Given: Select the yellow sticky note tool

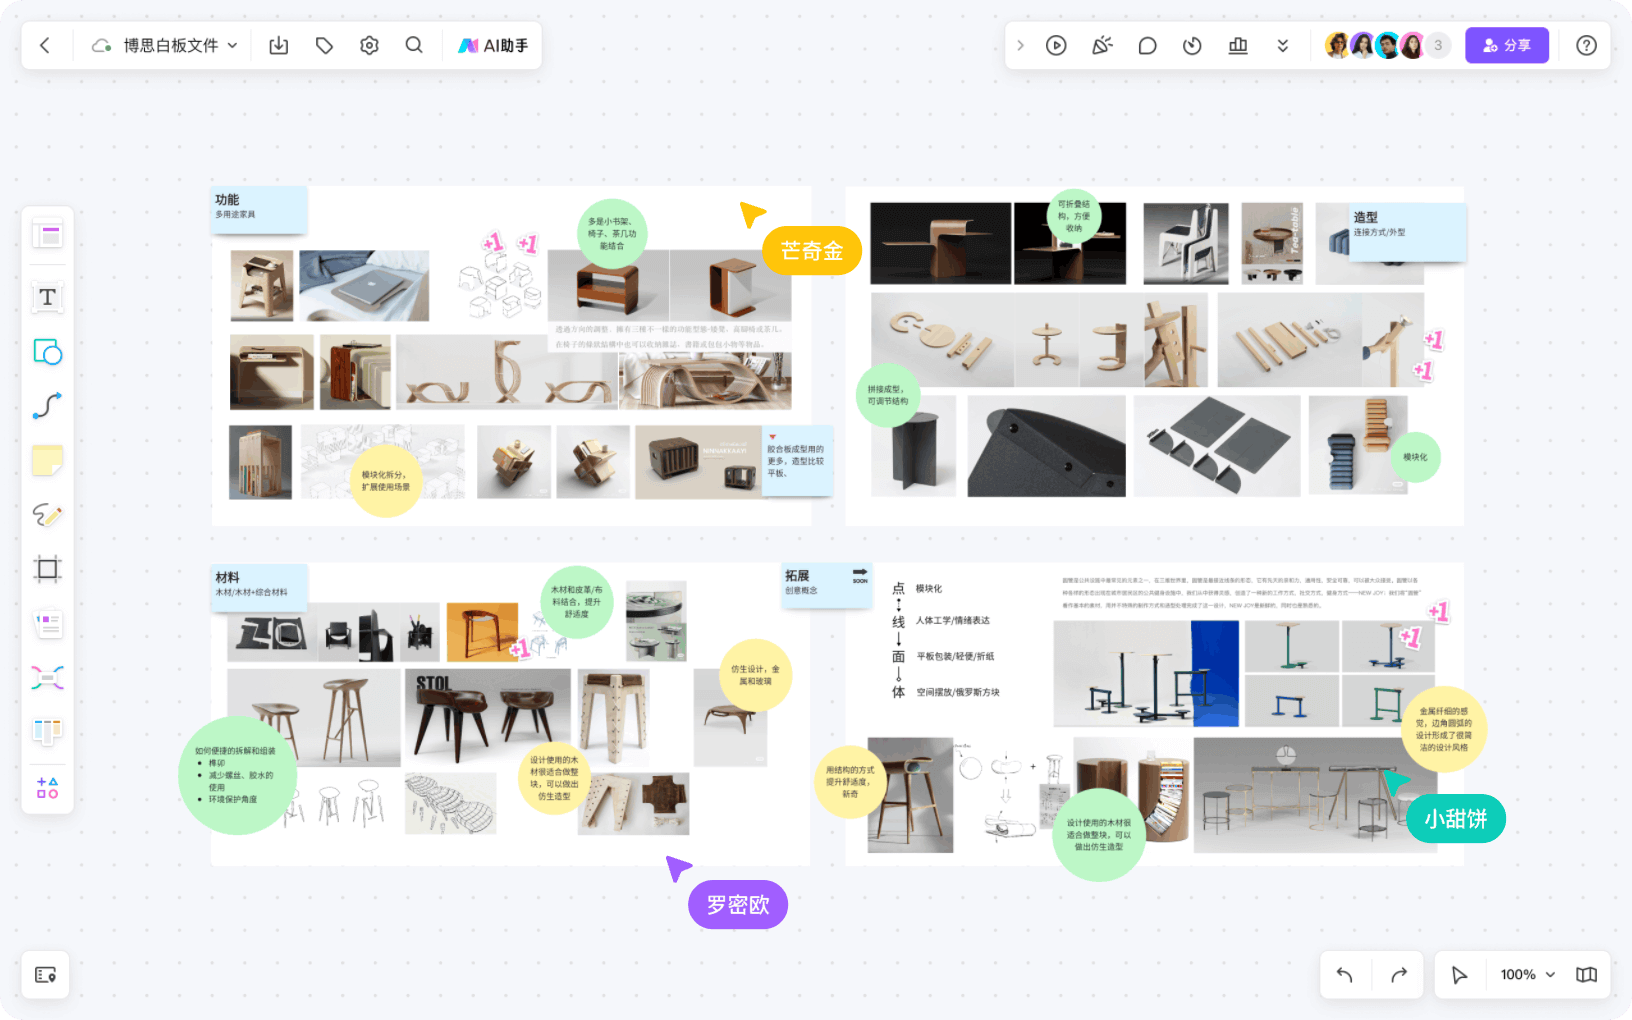Looking at the screenshot, I should 47,460.
